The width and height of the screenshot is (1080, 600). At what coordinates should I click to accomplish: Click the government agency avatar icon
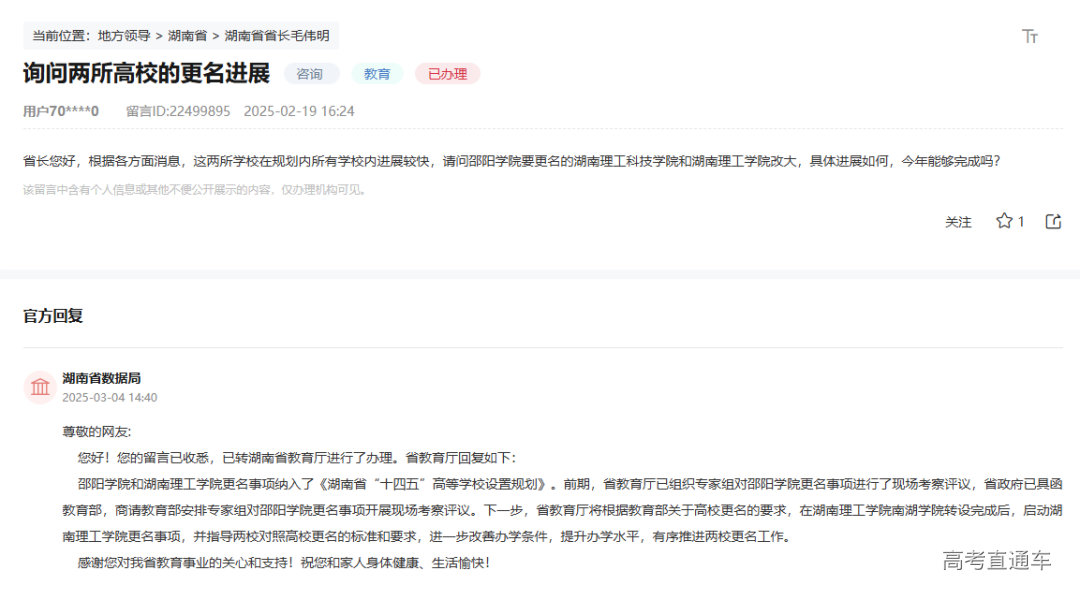[x=39, y=386]
